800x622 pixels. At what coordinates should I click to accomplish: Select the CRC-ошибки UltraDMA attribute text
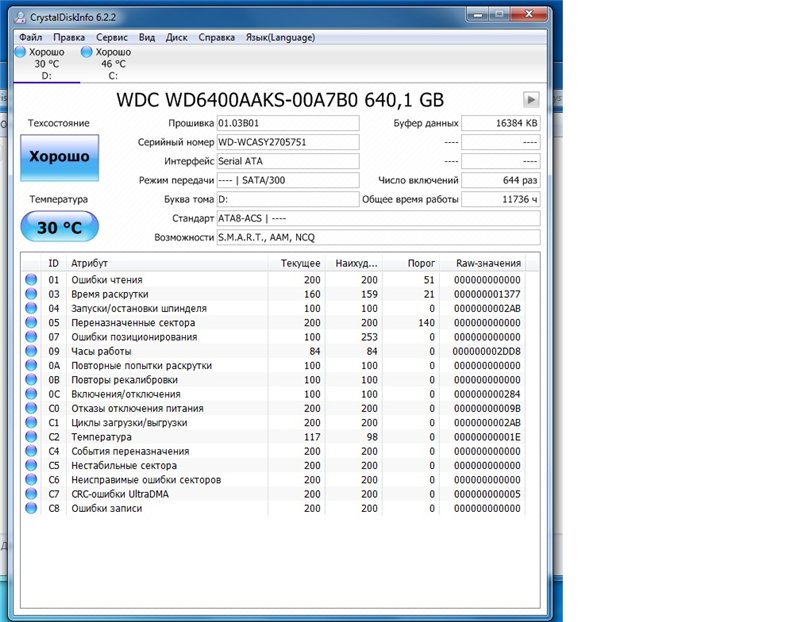click(120, 494)
